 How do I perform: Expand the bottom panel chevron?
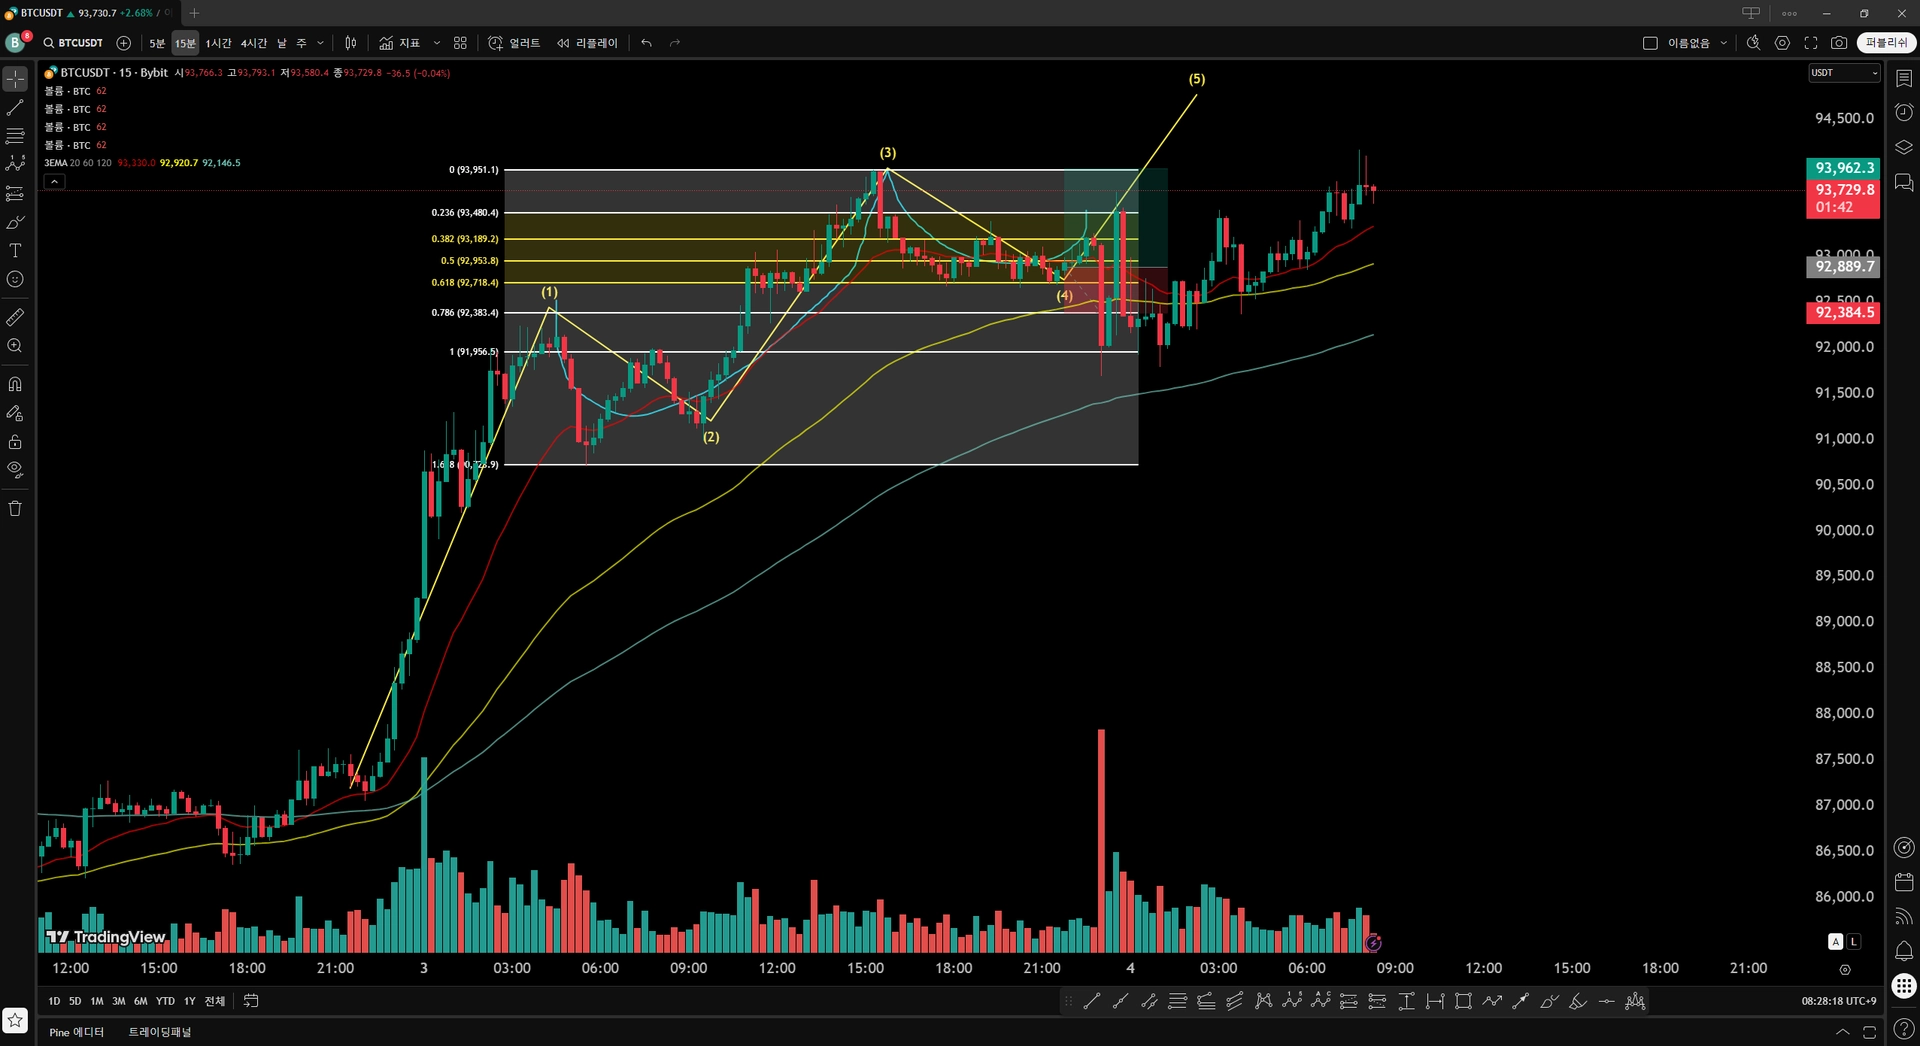[1842, 1032]
